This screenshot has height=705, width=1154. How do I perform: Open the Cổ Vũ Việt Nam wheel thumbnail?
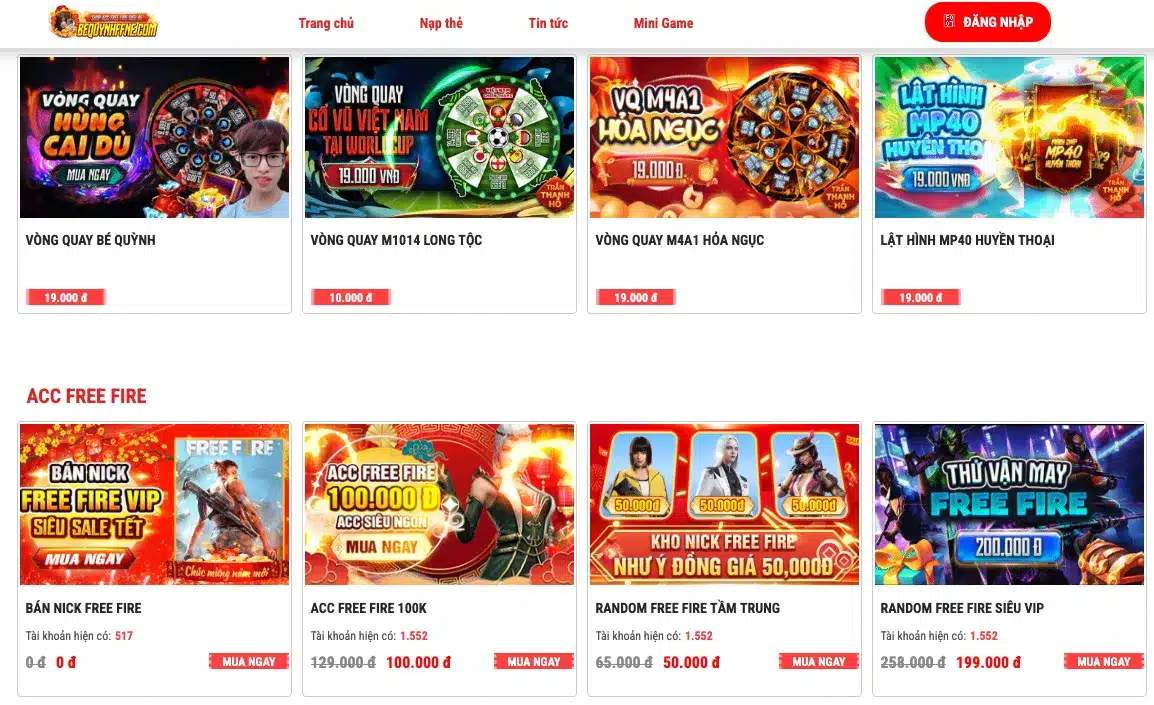click(439, 137)
